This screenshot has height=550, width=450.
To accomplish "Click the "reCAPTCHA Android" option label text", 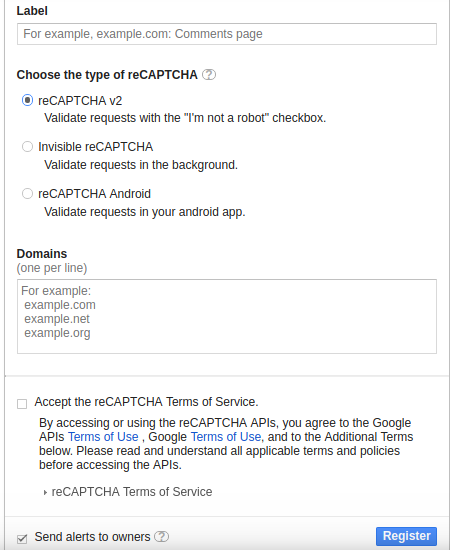I will coord(94,194).
